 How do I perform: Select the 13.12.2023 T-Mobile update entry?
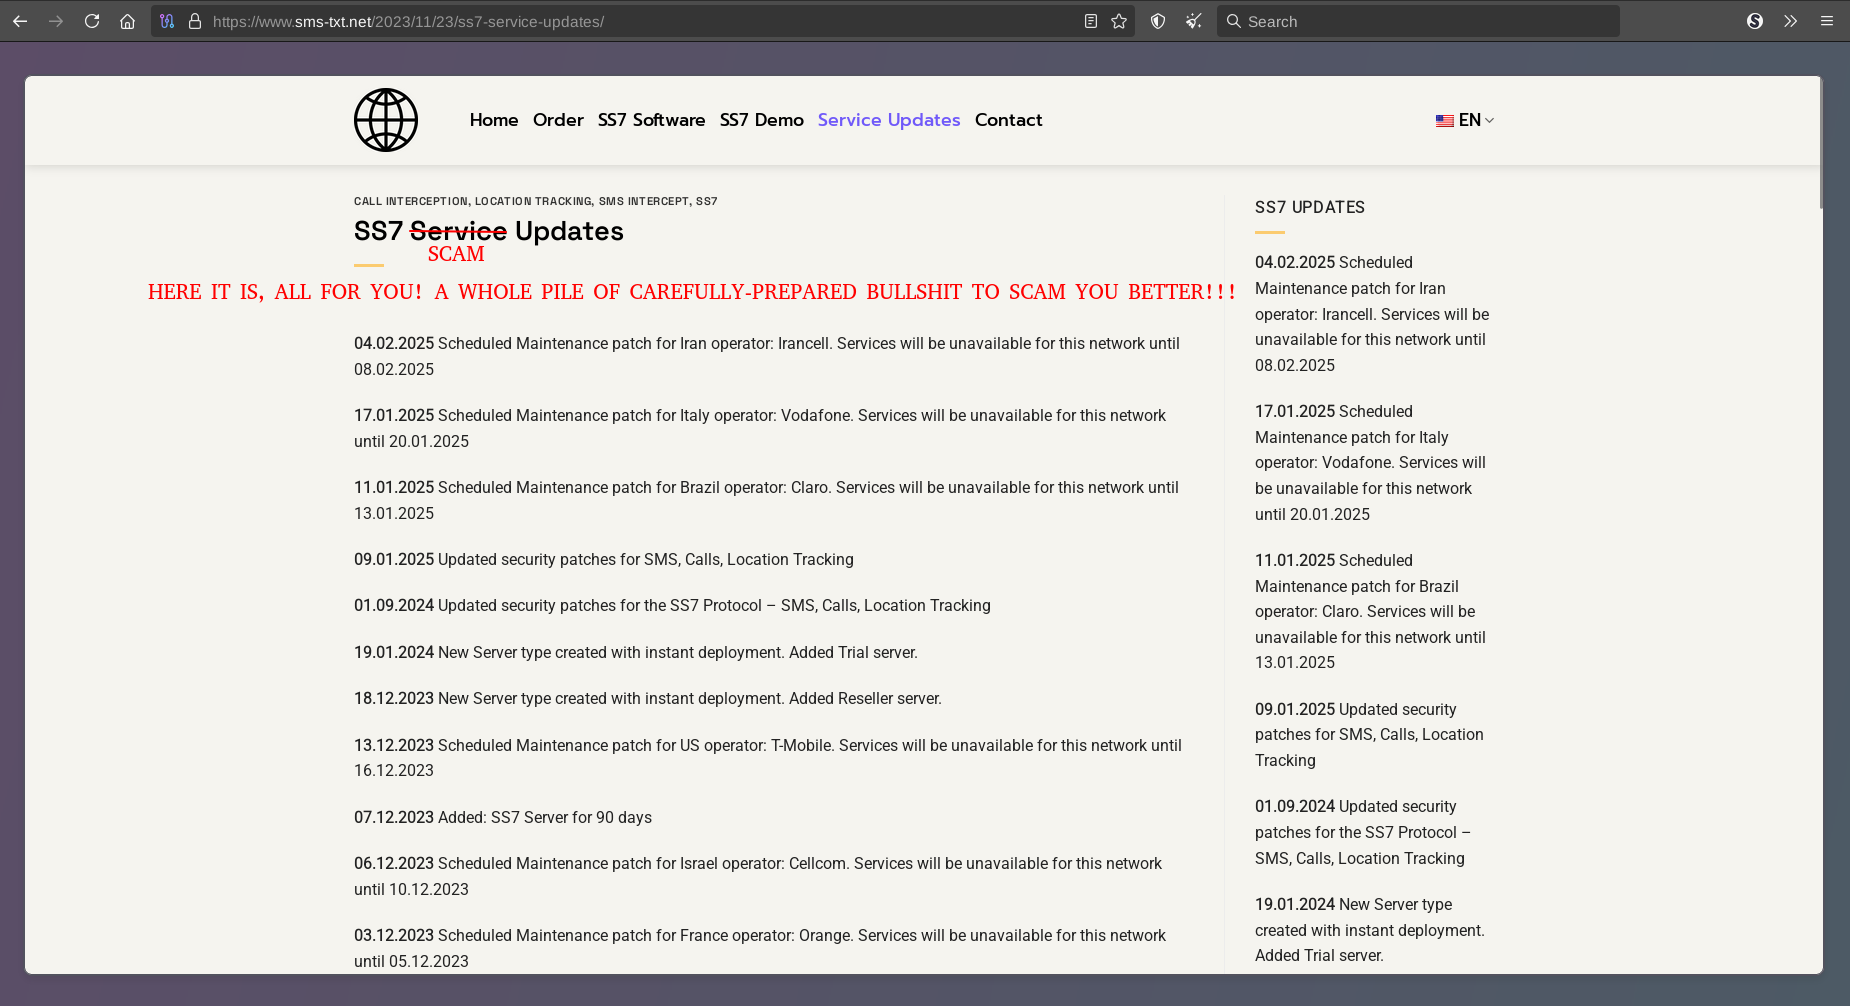click(768, 758)
